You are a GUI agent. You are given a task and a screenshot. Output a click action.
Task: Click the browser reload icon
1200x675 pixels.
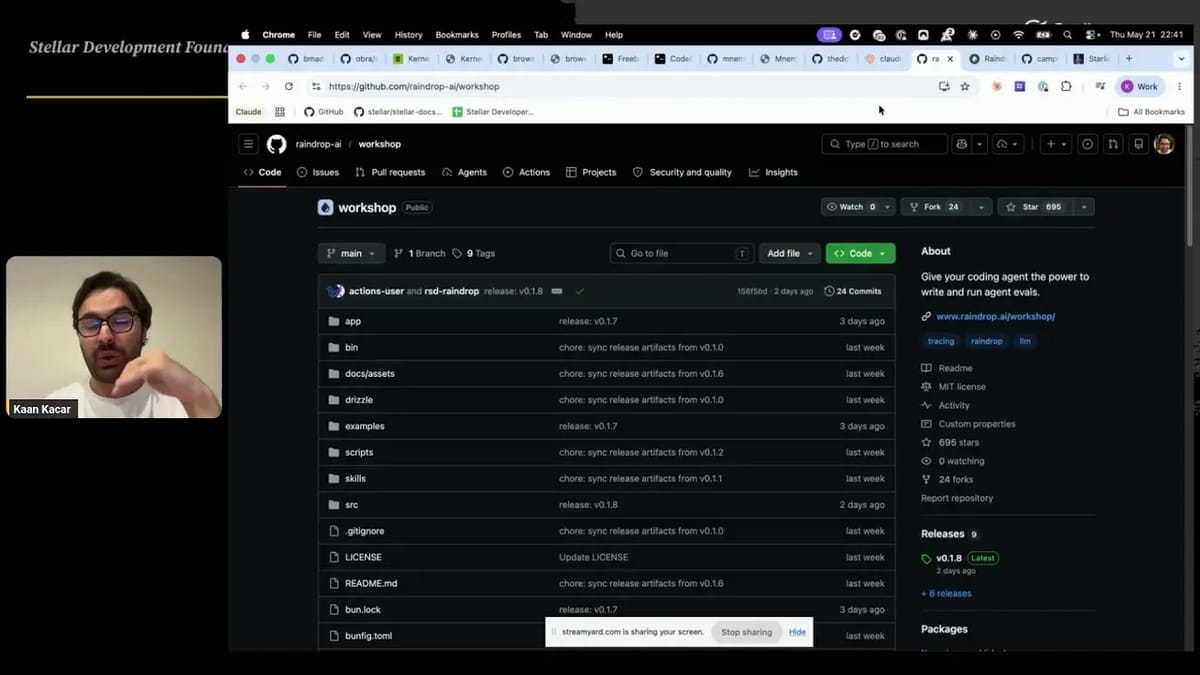coord(289,87)
